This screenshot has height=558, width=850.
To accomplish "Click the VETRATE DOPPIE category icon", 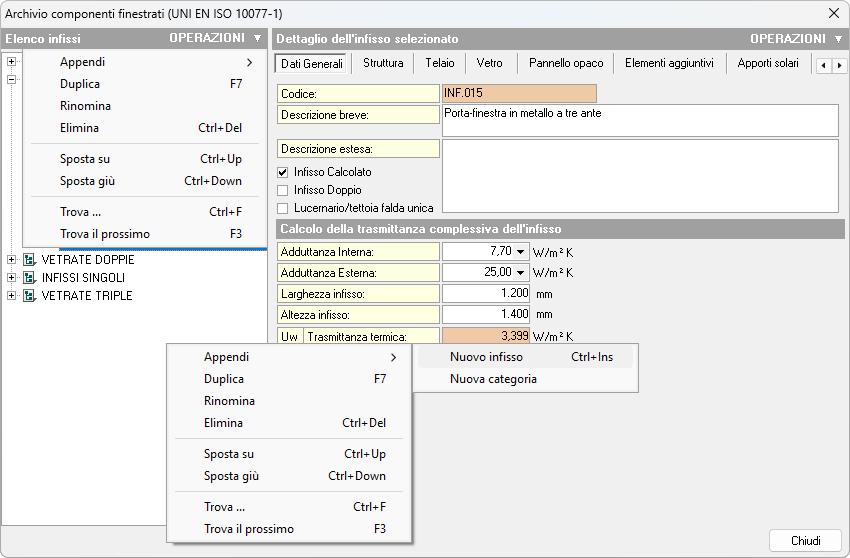I will [29, 260].
